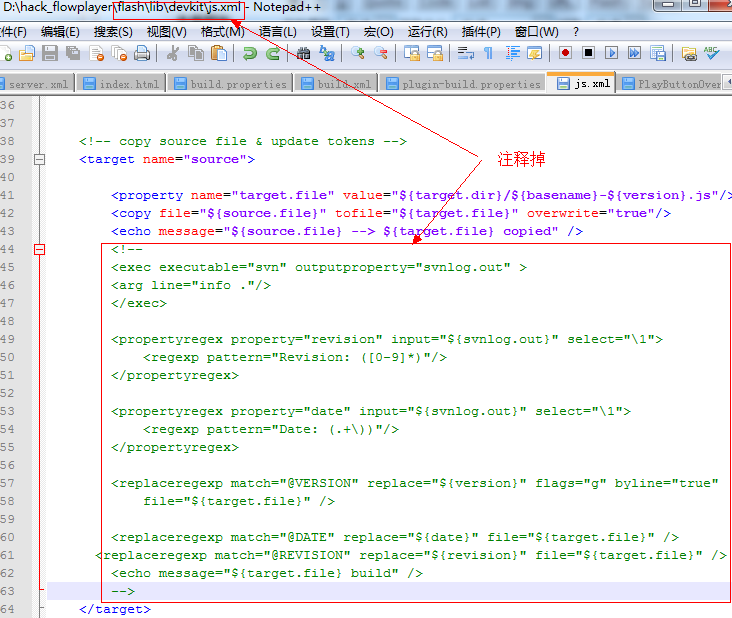Open the 窗口(W) menu
The height and width of the screenshot is (618, 732).
coord(536,32)
